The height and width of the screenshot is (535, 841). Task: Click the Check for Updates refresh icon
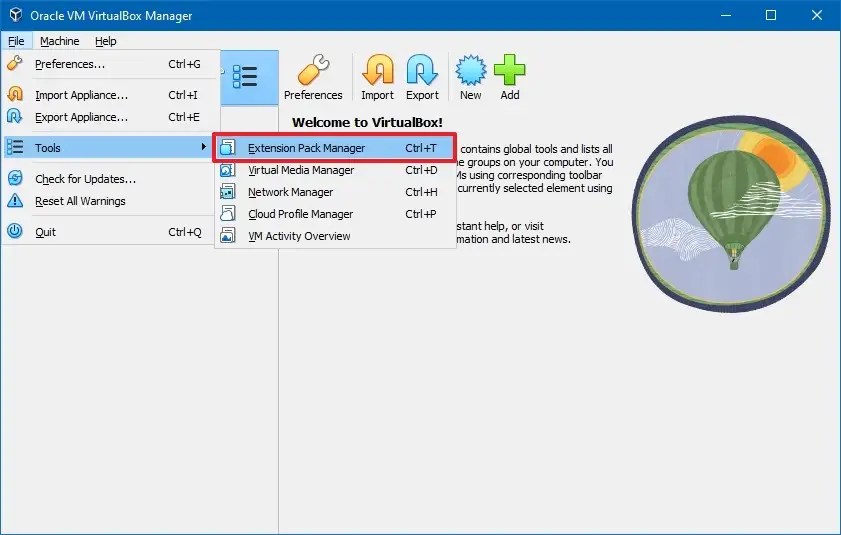(x=15, y=178)
